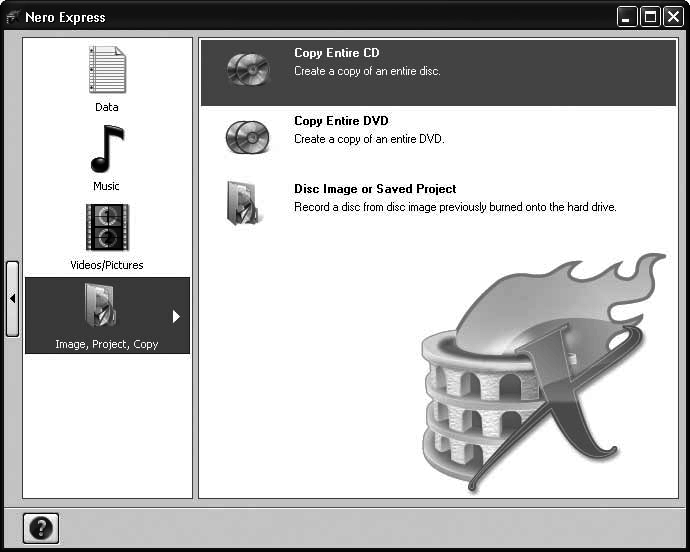
Task: Expand the arrow beside Image, Project, Copy
Action: click(x=176, y=316)
